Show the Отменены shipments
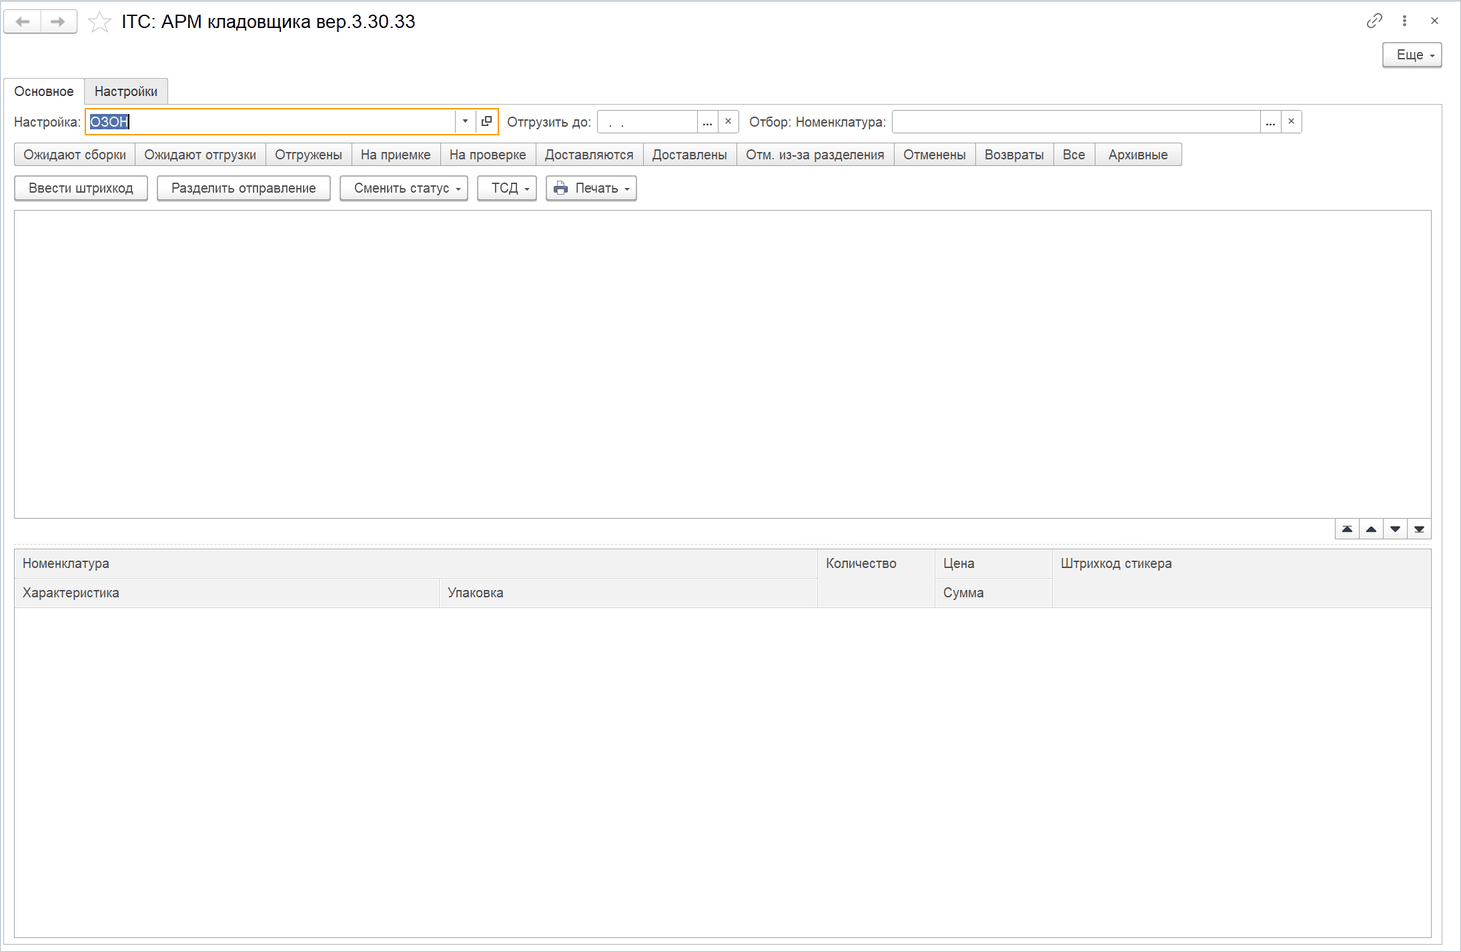This screenshot has width=1461, height=952. pyautogui.click(x=934, y=155)
